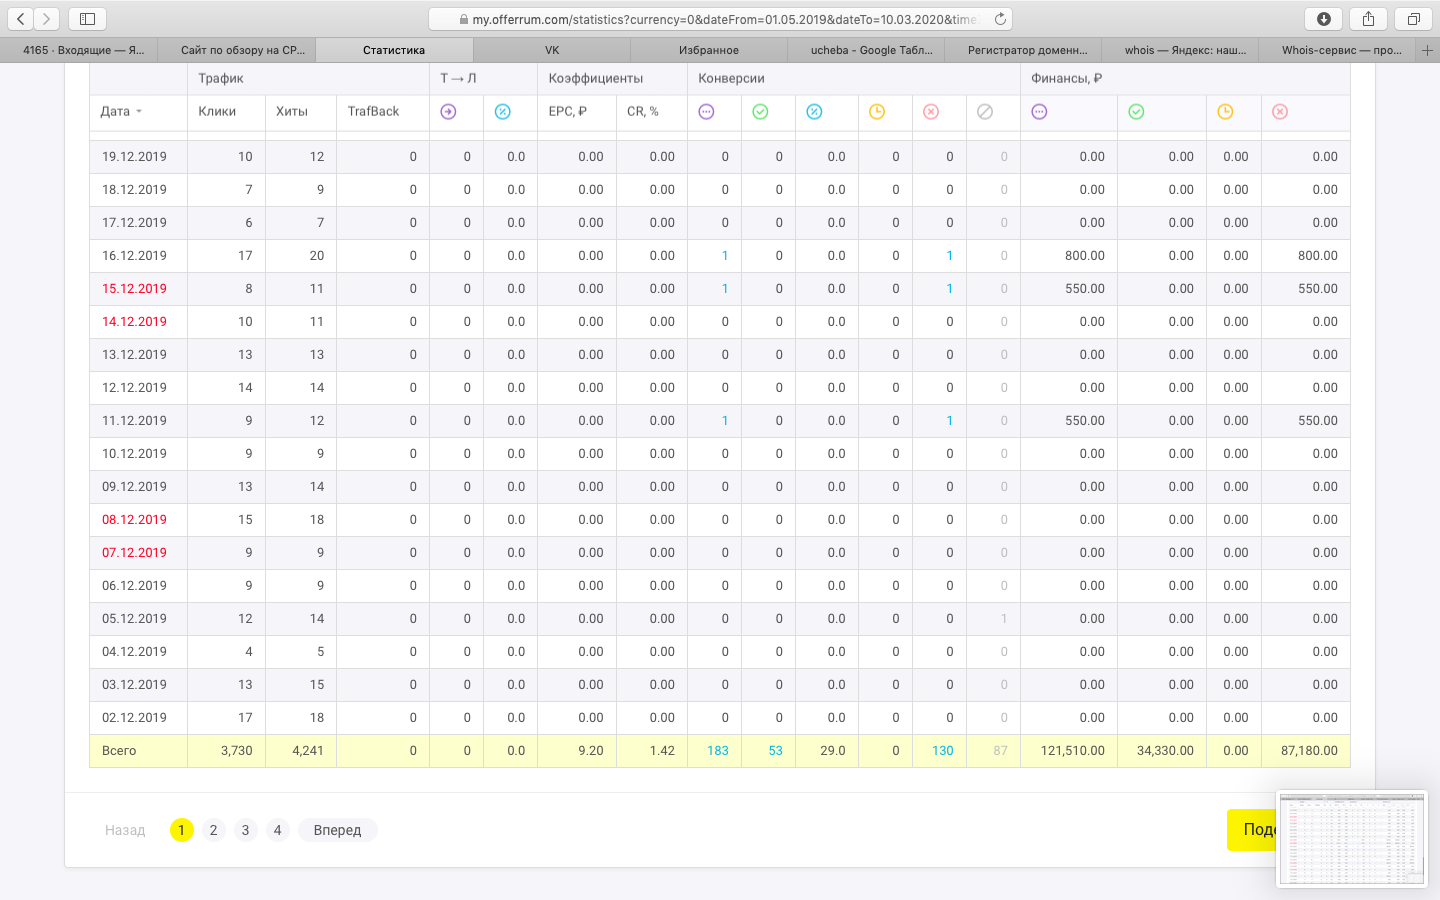Click the approved finances total 34,330.00
The image size is (1440, 900).
click(x=1165, y=751)
